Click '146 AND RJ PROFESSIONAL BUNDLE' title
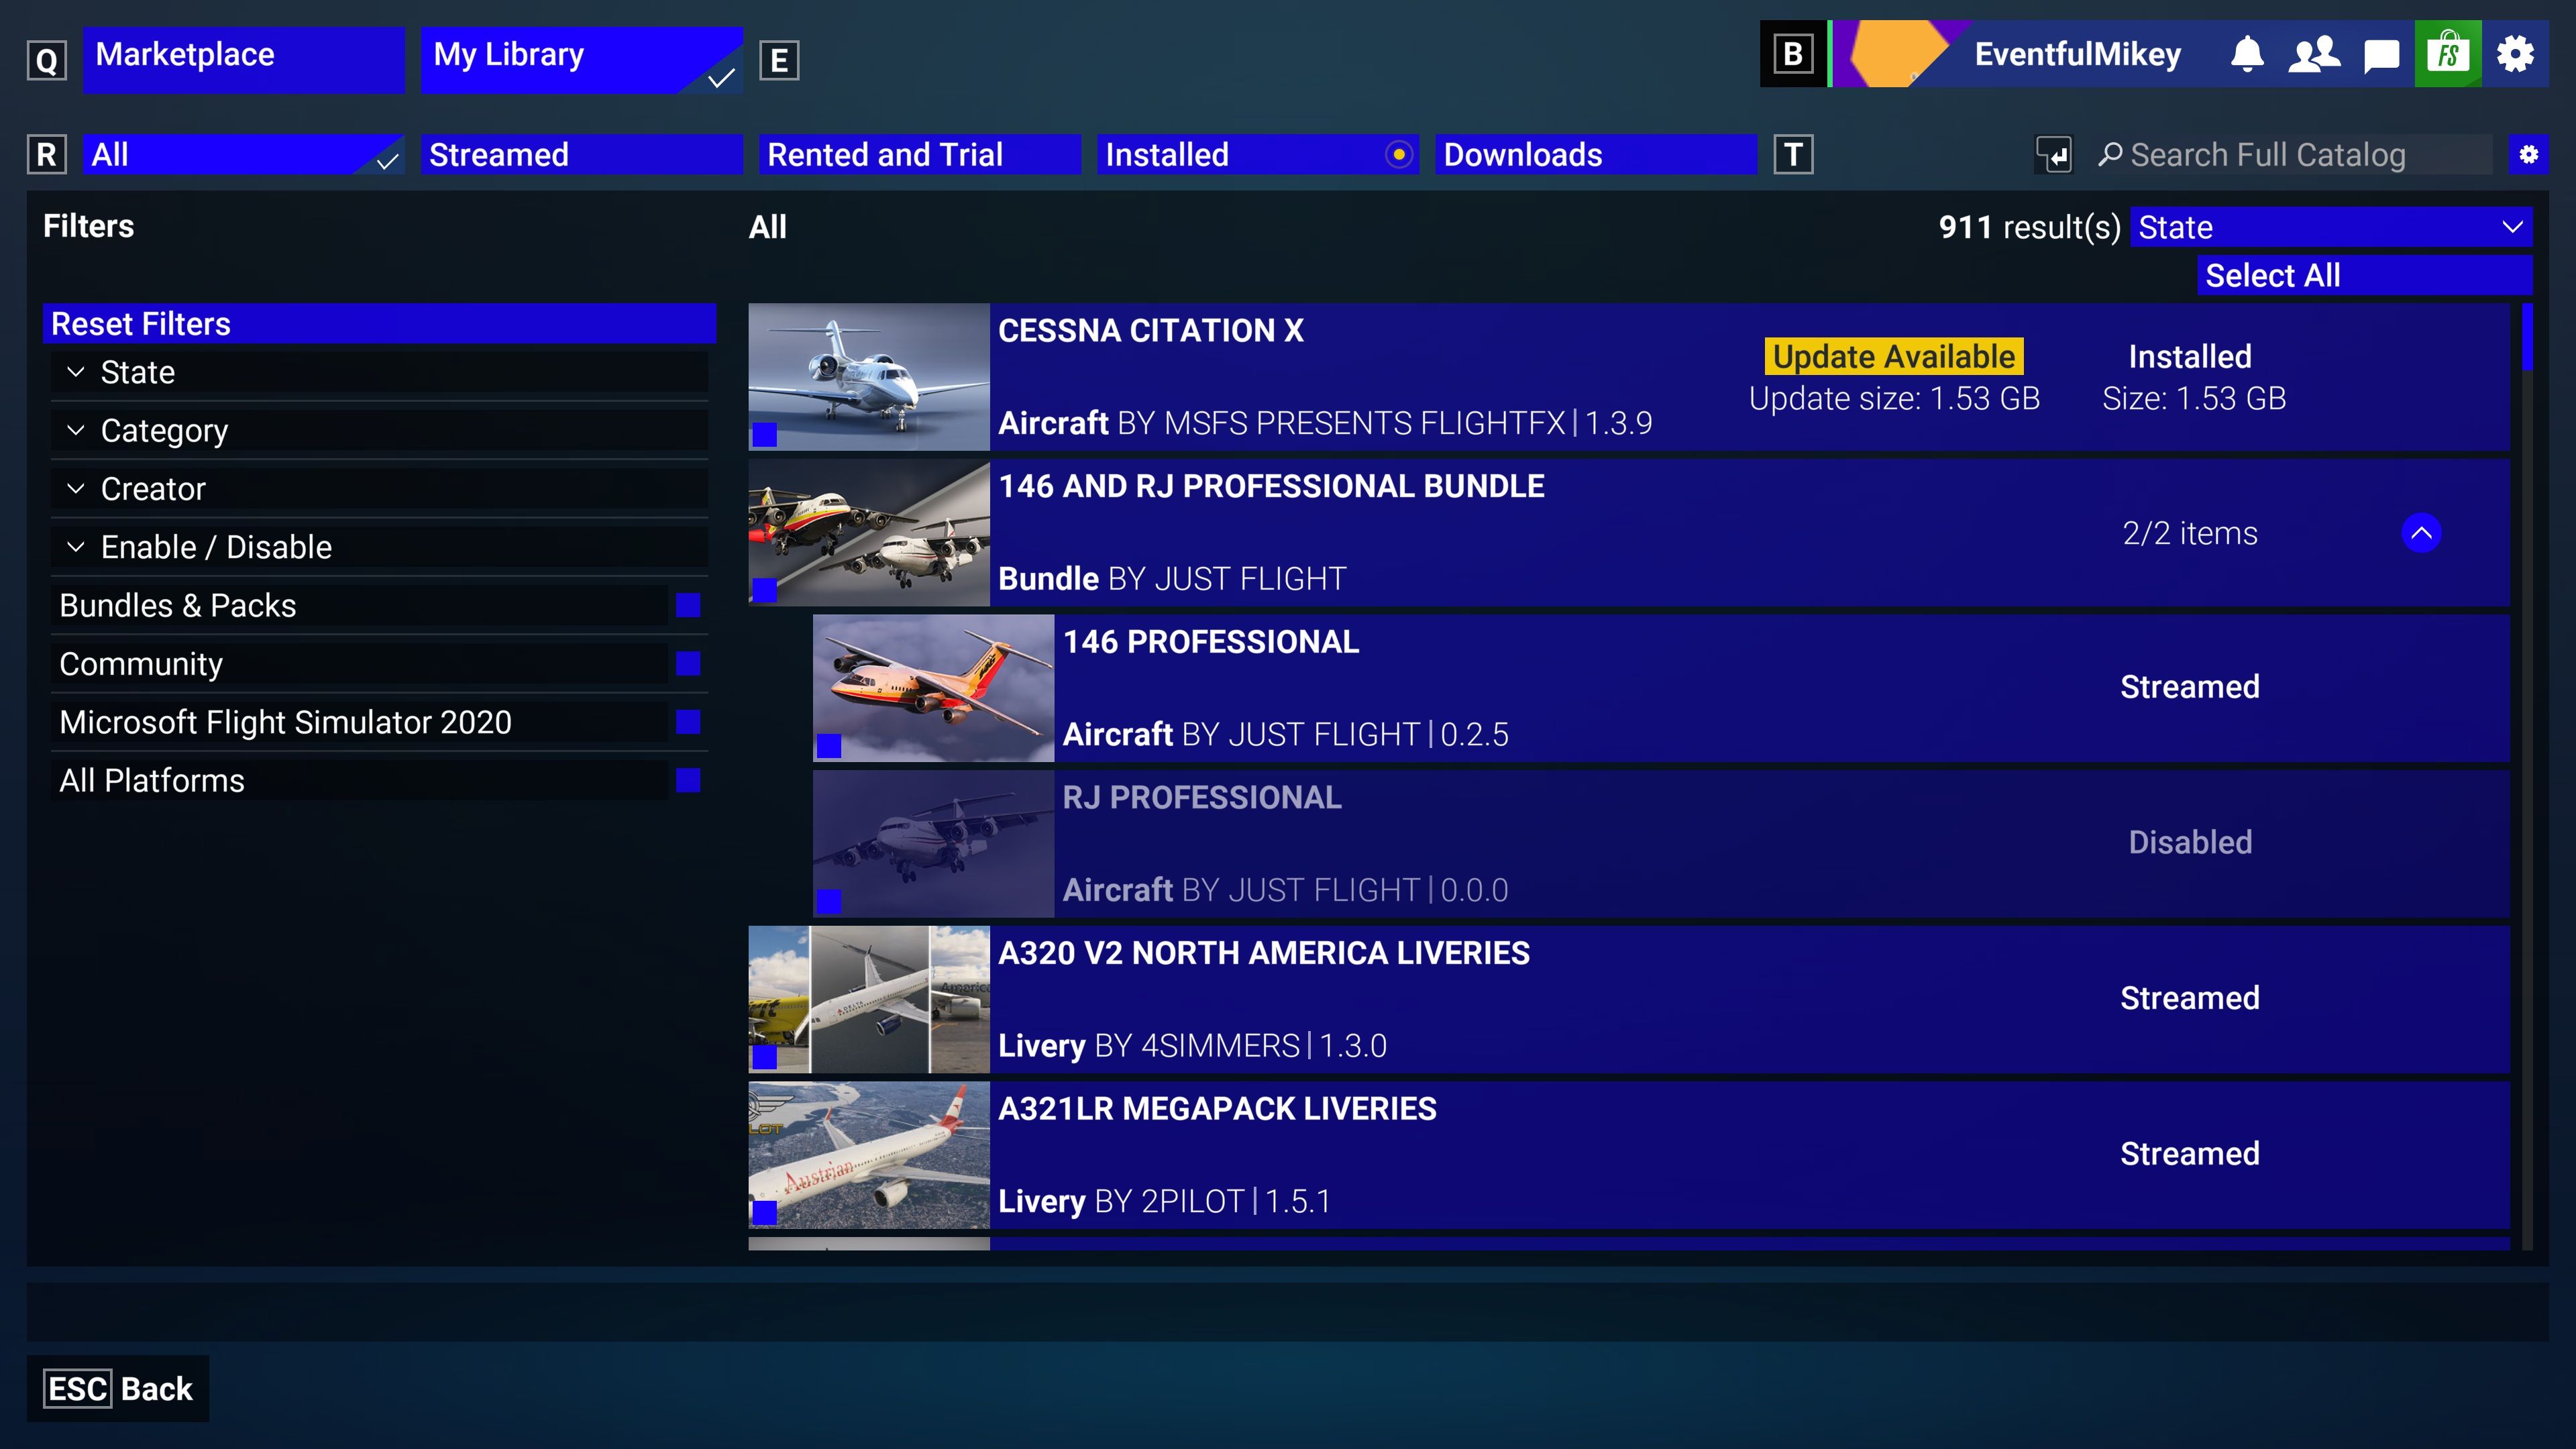This screenshot has height=1449, width=2576. (1271, 486)
